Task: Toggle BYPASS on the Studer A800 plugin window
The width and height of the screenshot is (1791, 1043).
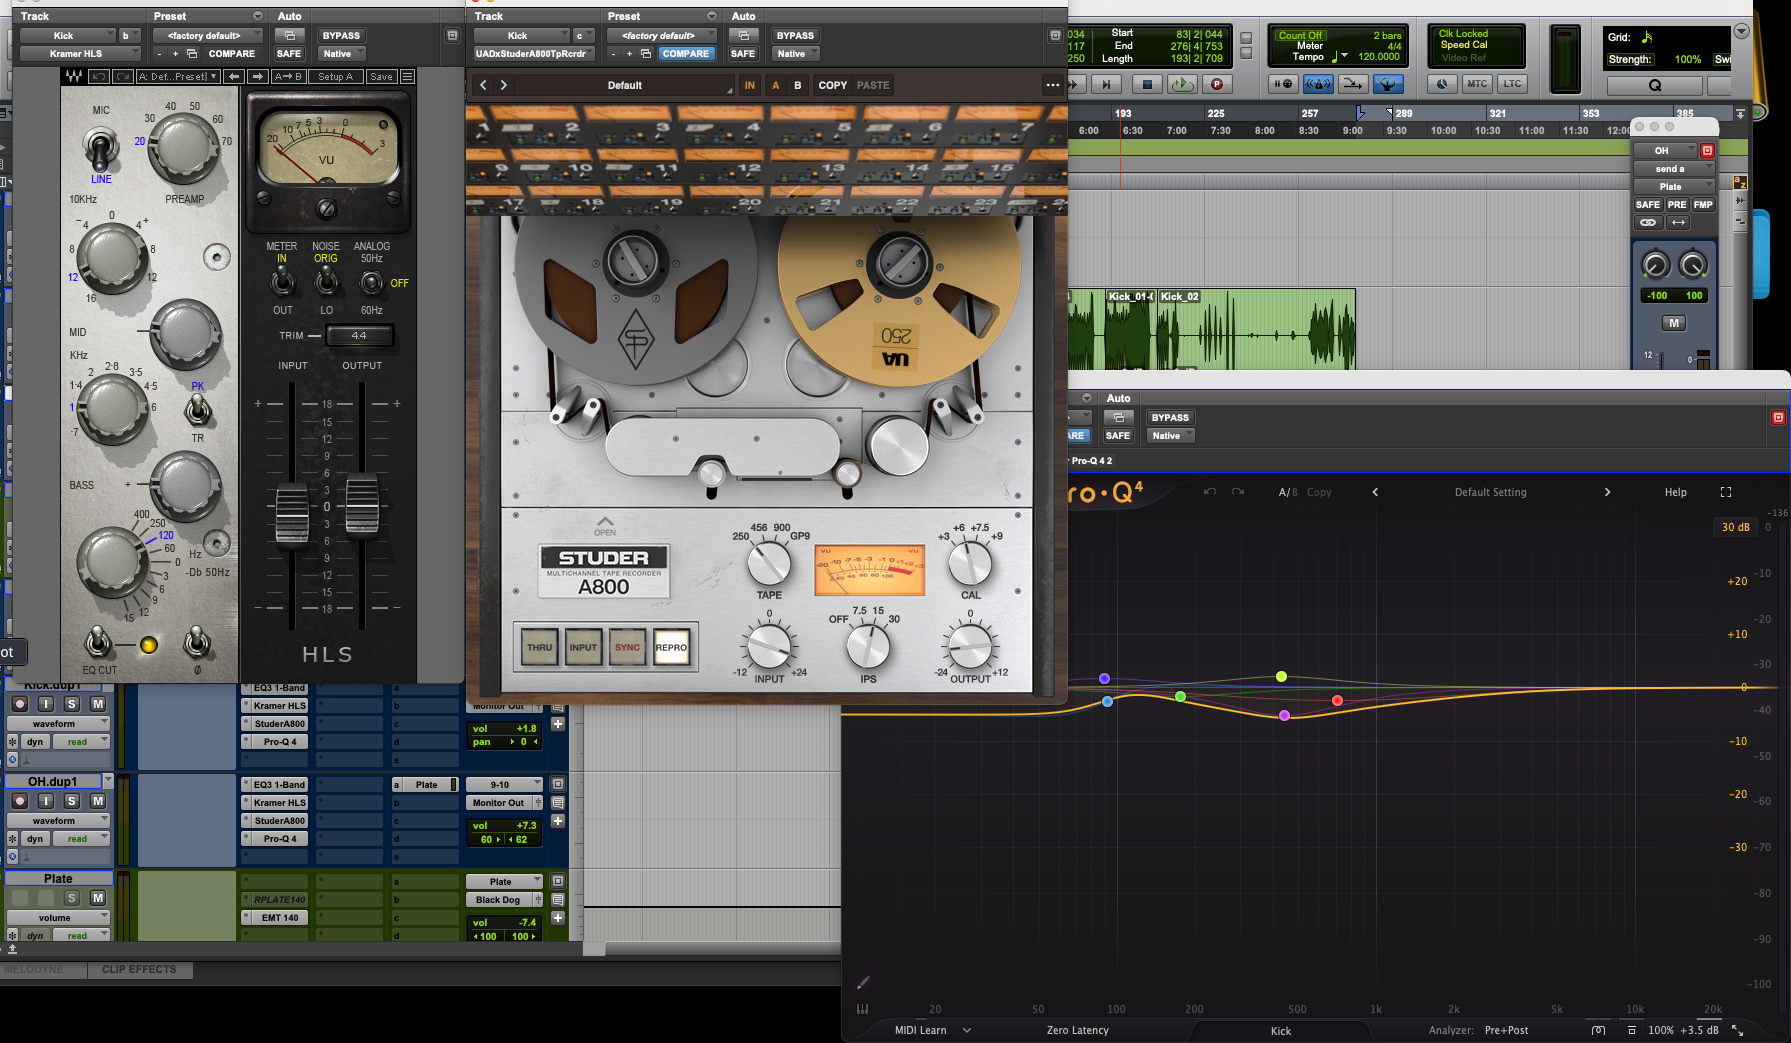Action: point(795,35)
